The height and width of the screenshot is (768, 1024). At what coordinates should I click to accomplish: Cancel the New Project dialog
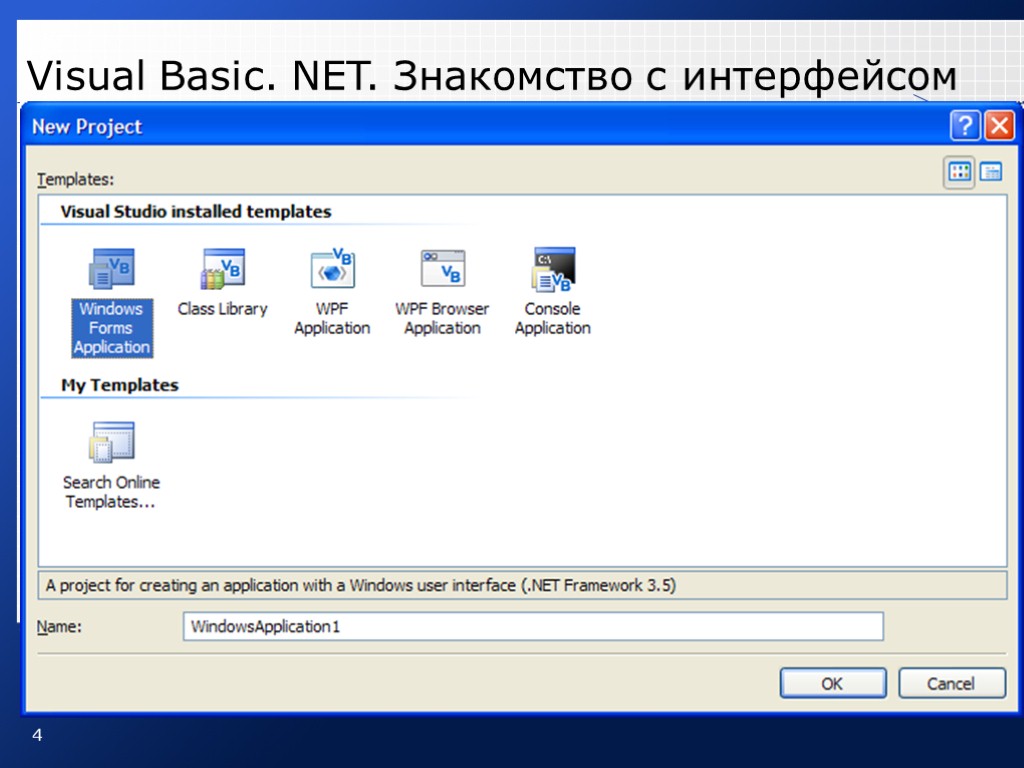(x=952, y=683)
